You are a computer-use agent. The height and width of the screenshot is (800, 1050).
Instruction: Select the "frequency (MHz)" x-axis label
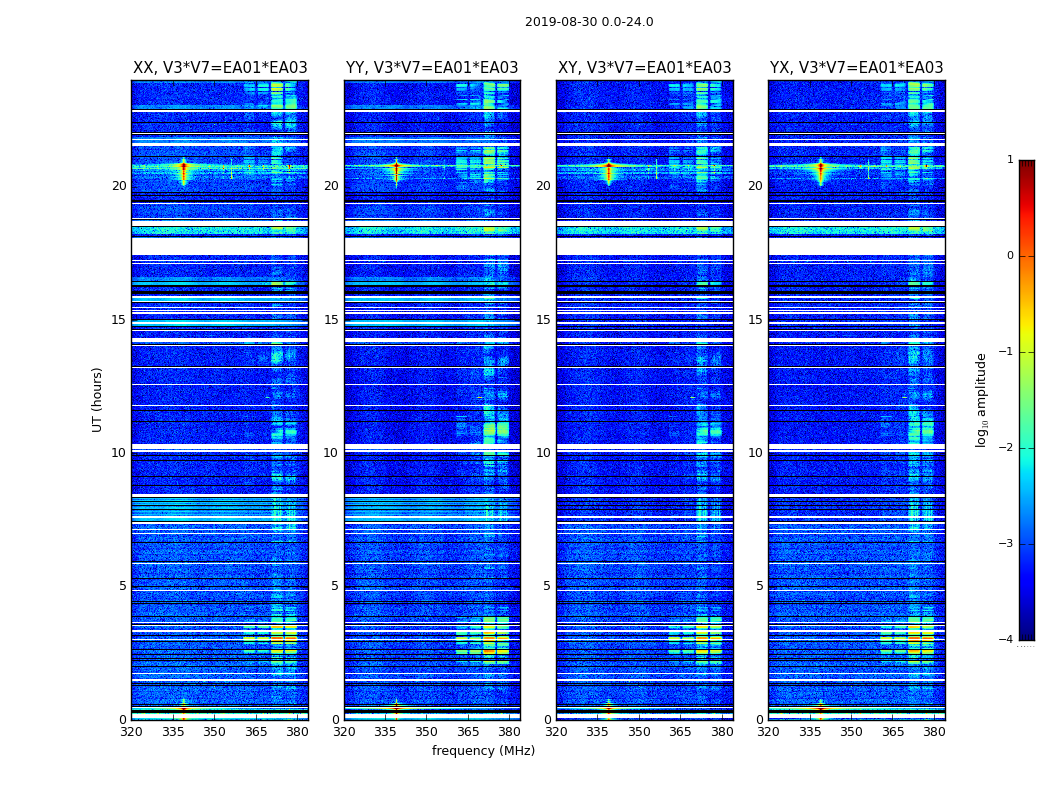click(483, 751)
